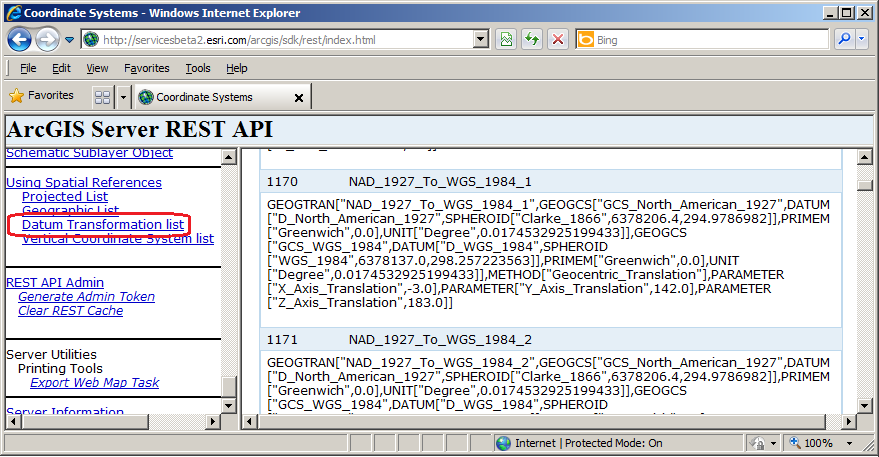Click the Bing search provider icon
This screenshot has height=457, width=879.
[x=586, y=40]
